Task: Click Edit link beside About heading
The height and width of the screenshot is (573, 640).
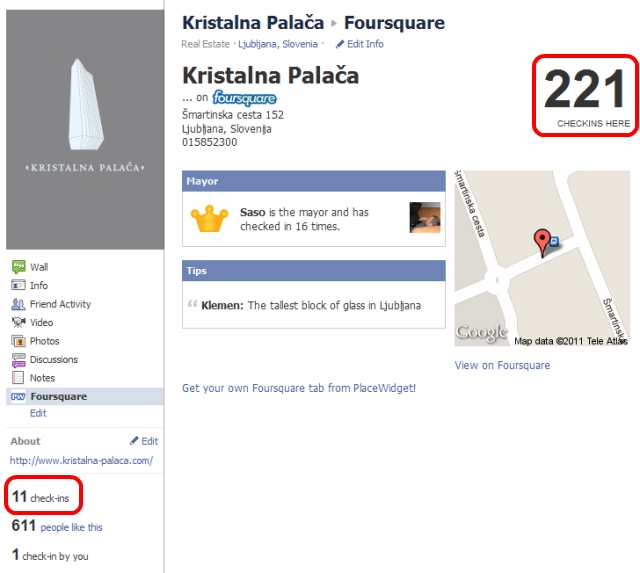Action: [x=144, y=441]
